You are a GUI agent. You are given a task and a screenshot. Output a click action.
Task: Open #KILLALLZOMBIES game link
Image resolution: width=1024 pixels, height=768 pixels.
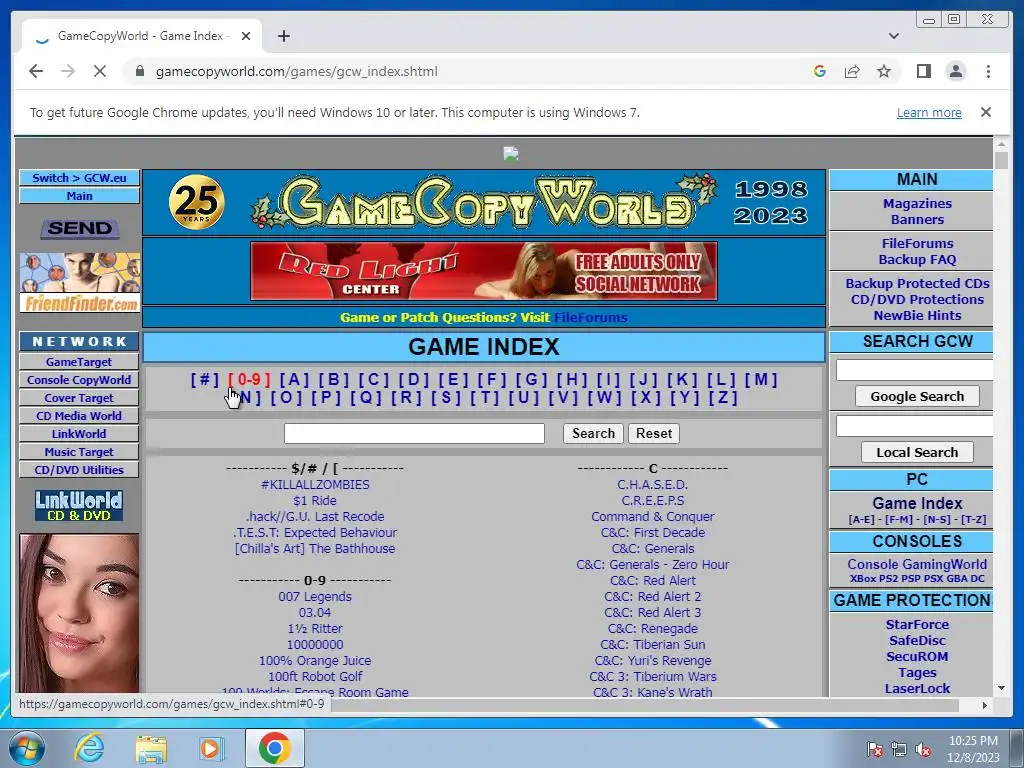(x=315, y=485)
